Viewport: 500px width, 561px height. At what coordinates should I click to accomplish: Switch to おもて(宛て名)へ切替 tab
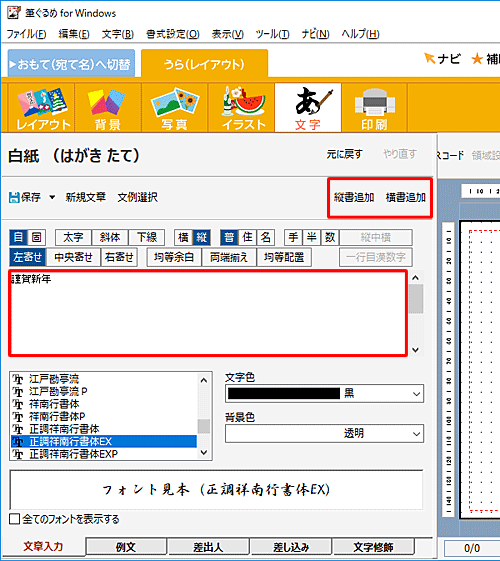pos(71,64)
